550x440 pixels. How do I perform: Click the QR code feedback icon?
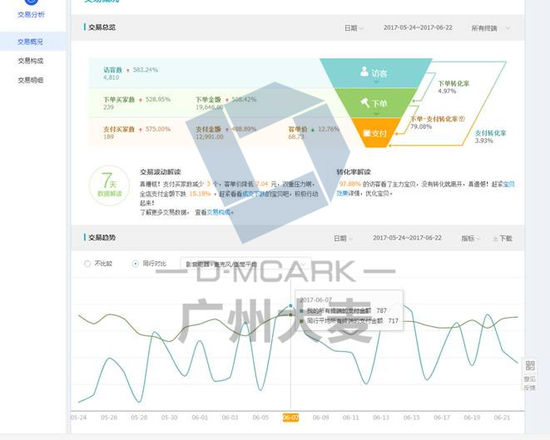tap(530, 366)
